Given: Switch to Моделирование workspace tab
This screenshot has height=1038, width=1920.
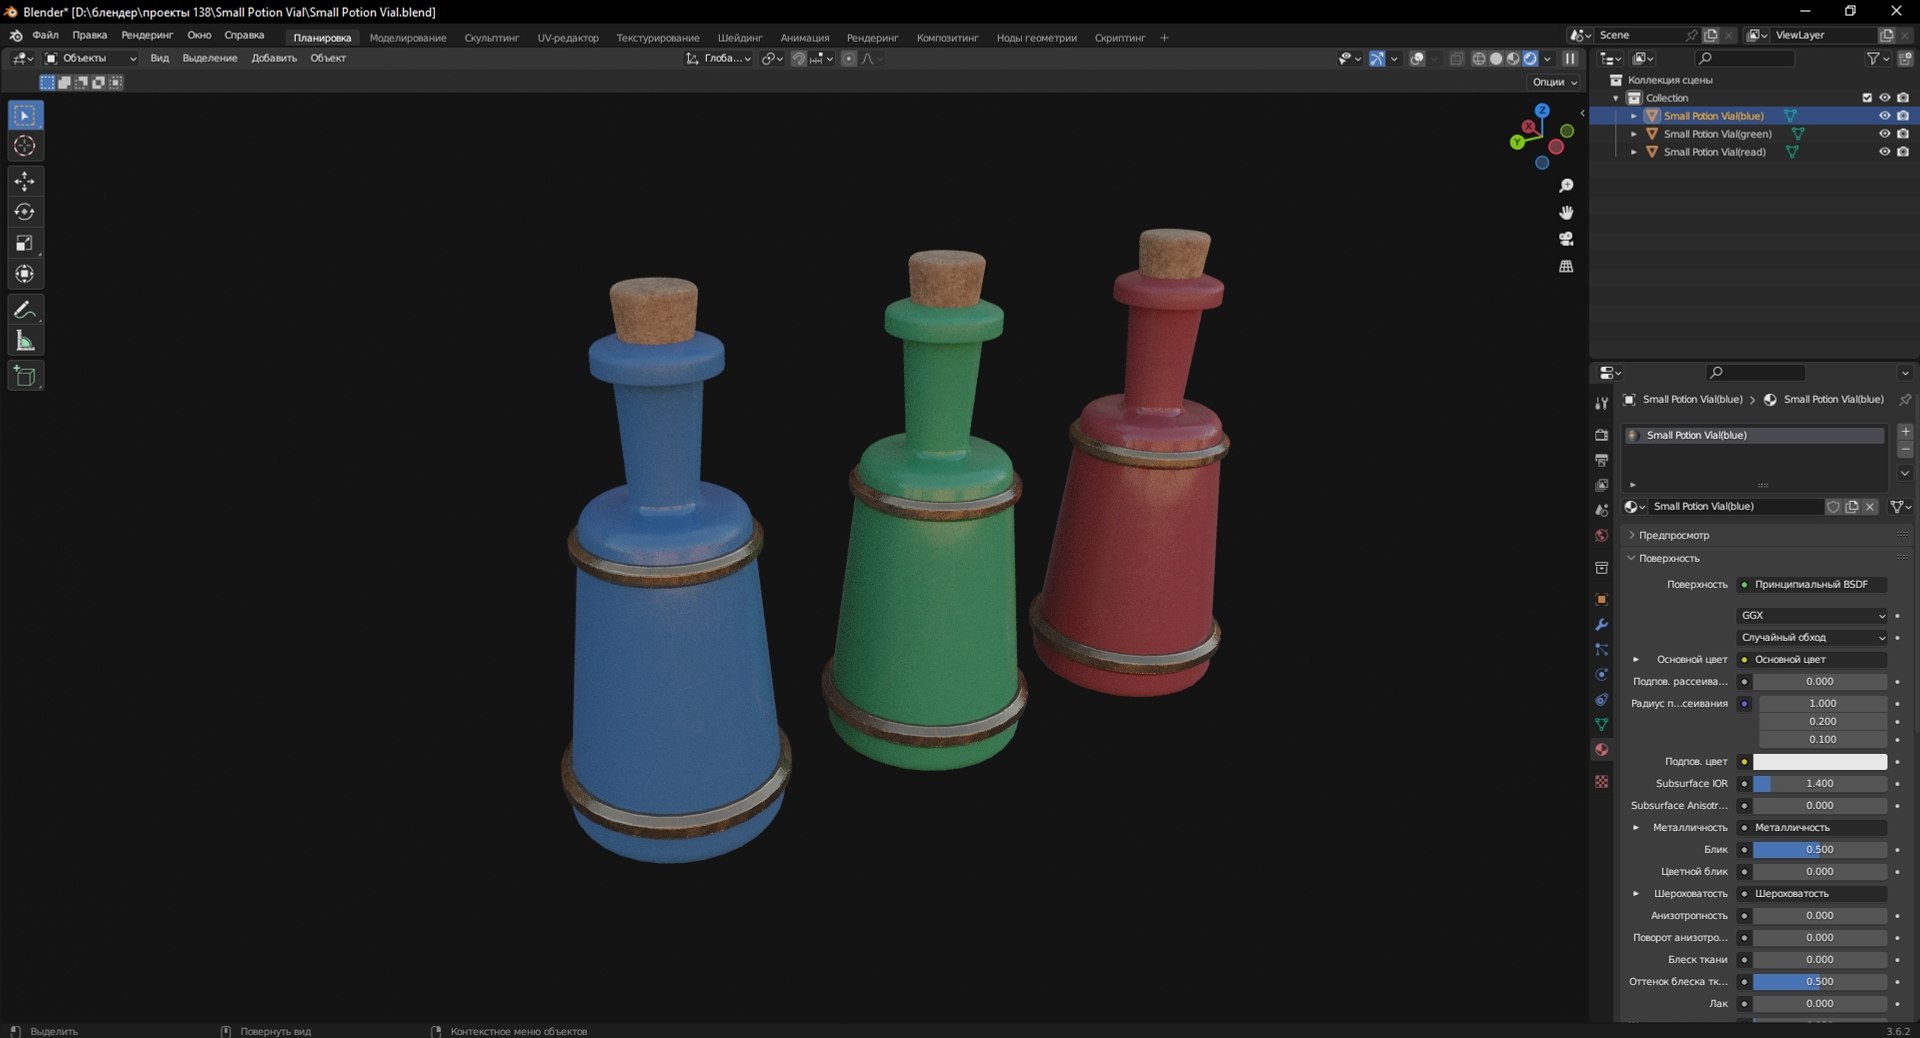Looking at the screenshot, I should pos(408,38).
